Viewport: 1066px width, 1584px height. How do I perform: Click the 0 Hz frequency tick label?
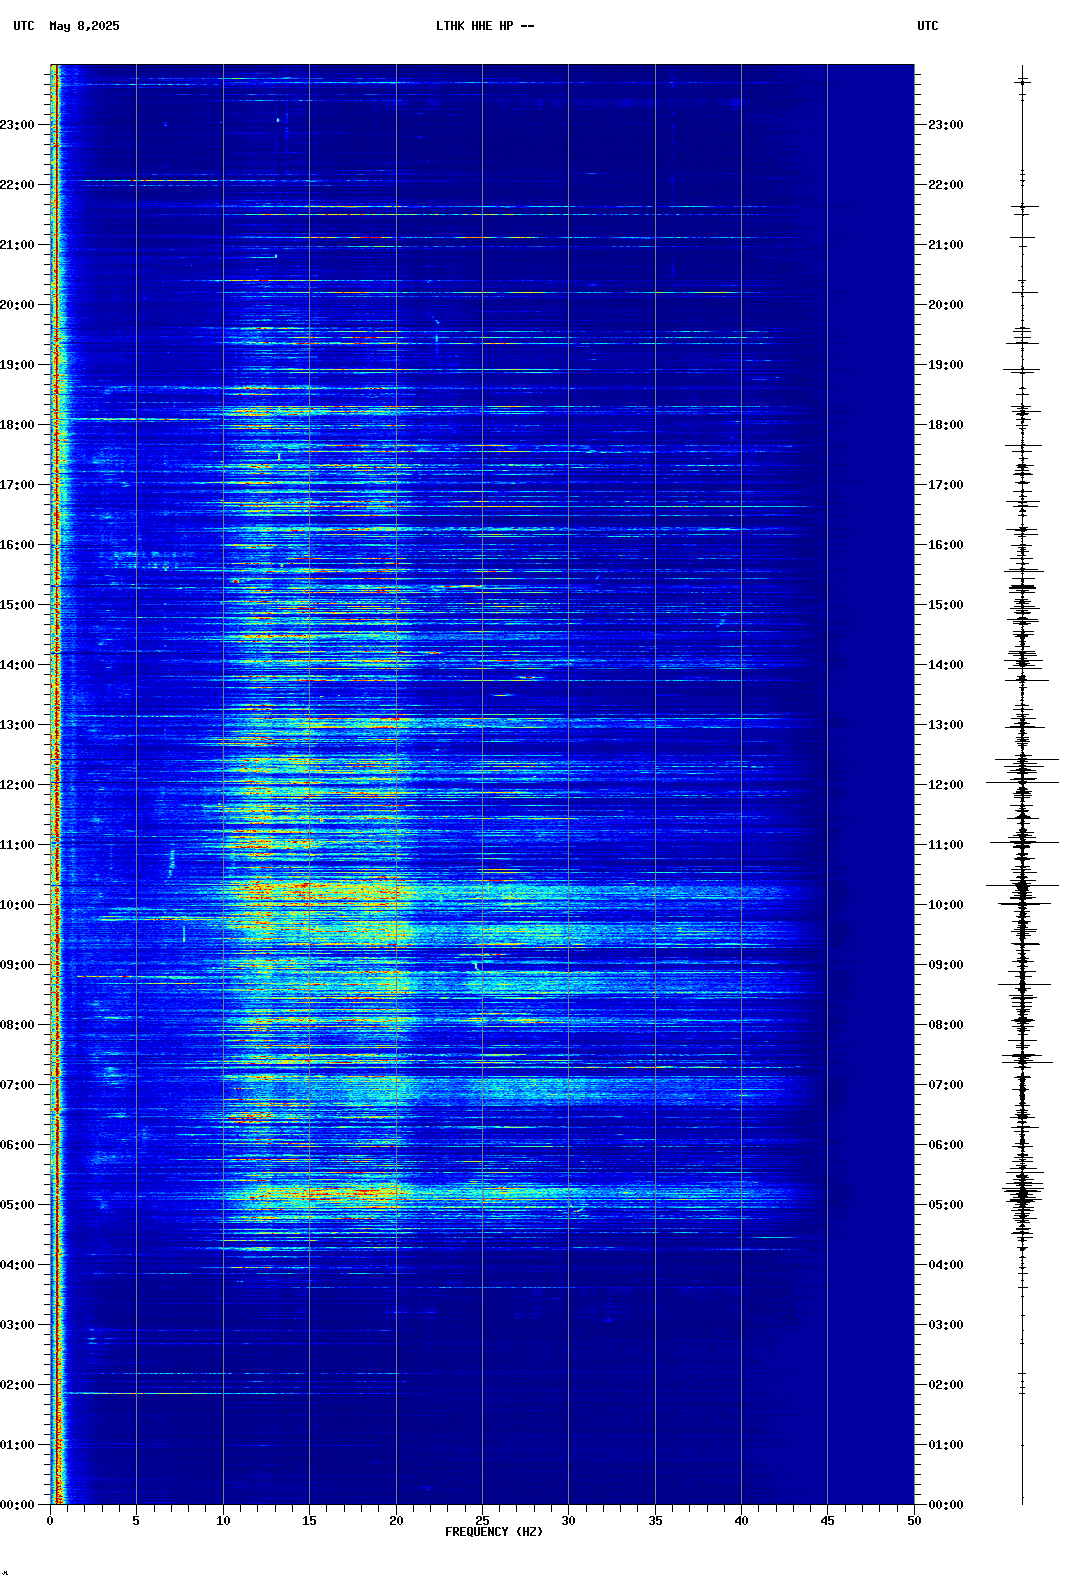click(50, 1521)
